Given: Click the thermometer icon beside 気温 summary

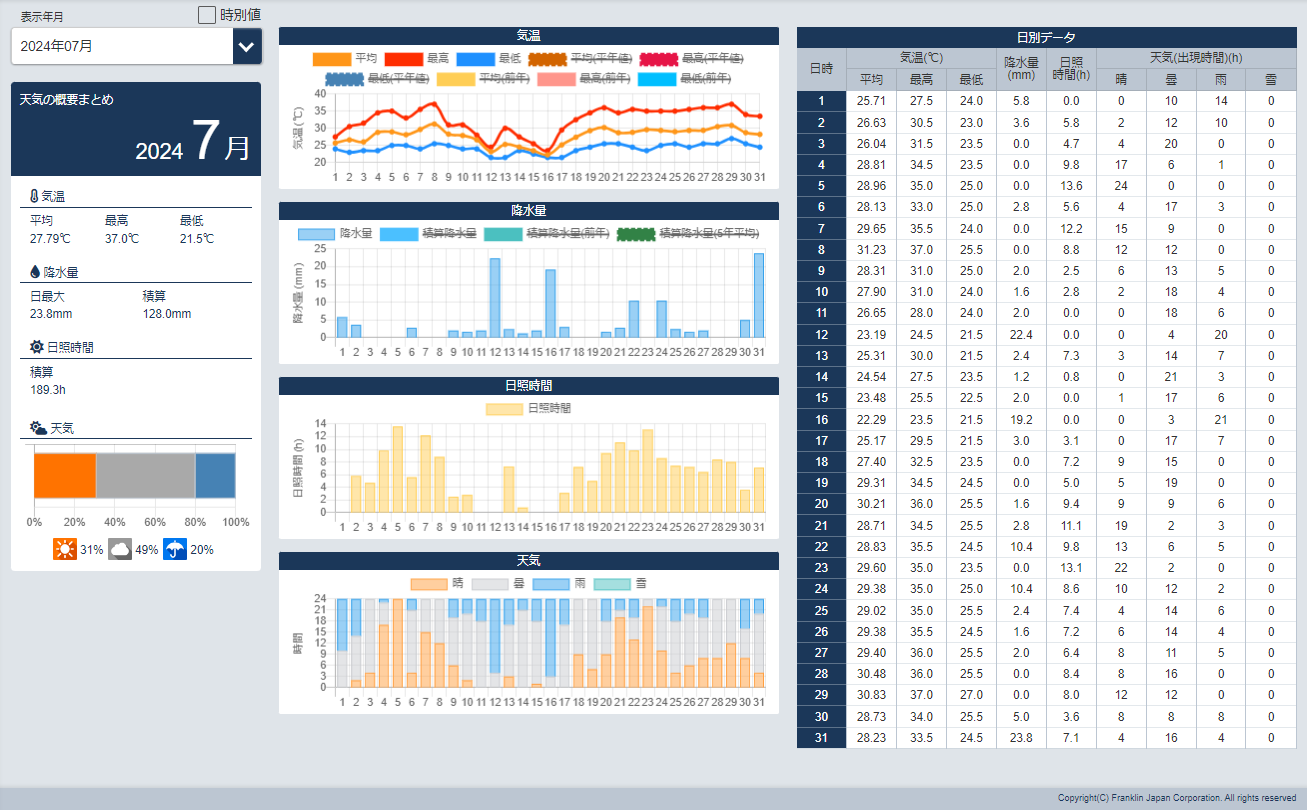Looking at the screenshot, I should (35, 197).
